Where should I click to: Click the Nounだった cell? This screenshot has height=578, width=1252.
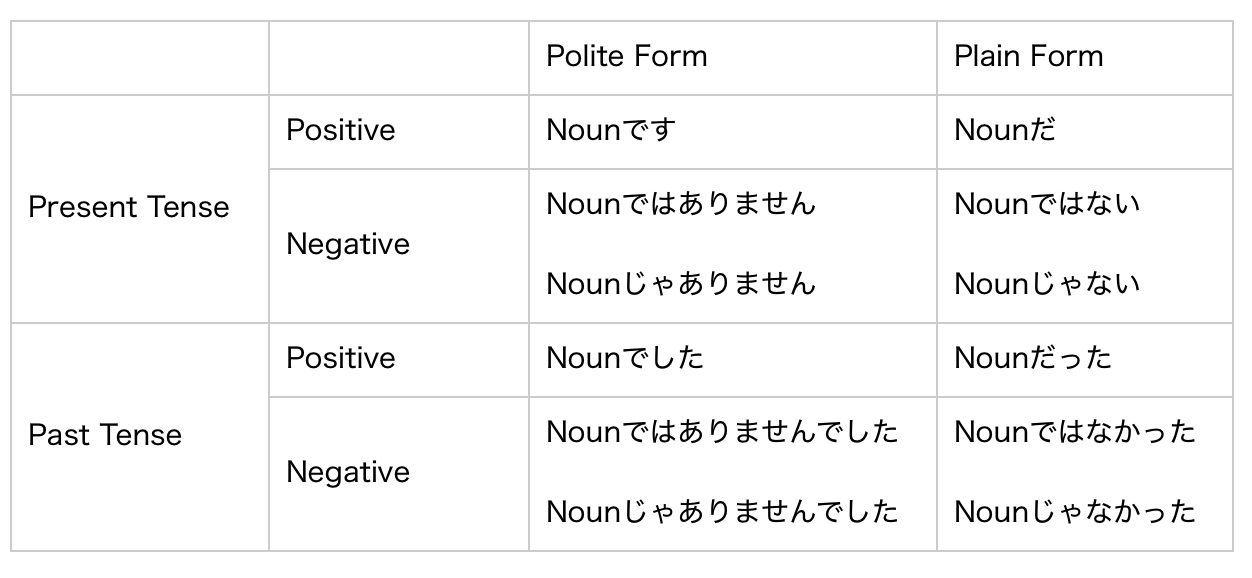coord(1033,359)
